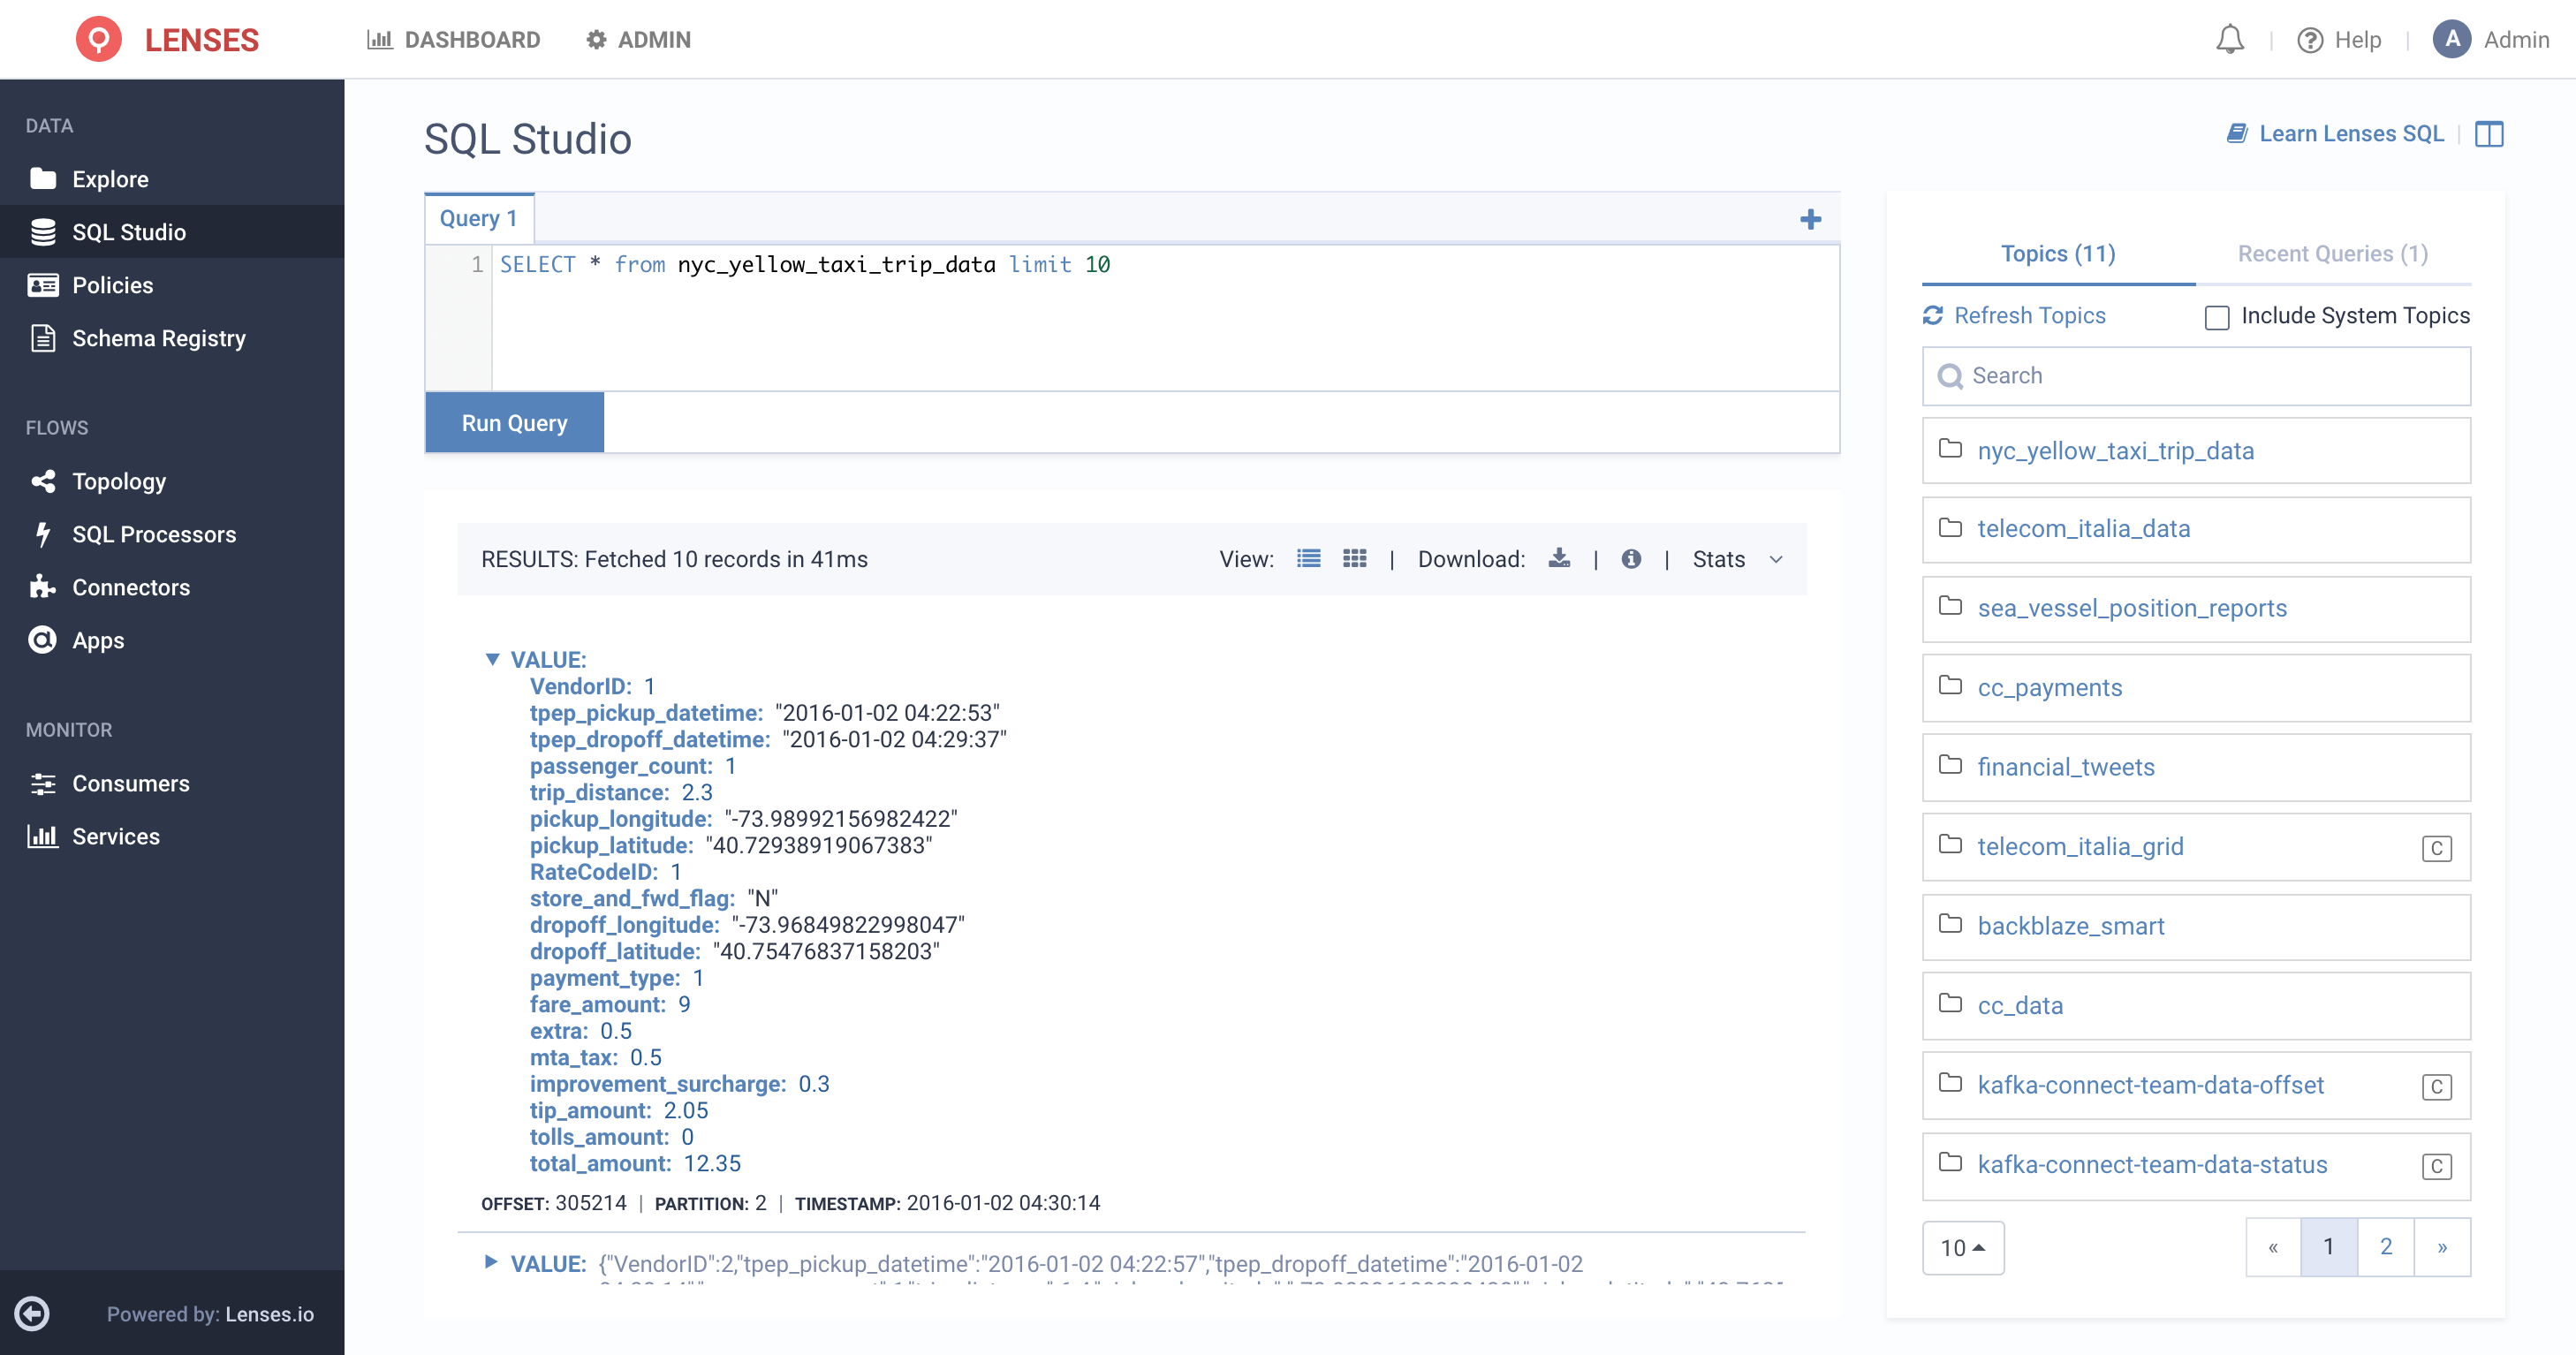Open the Stats dropdown
Screen dimensions: 2576x1355
[1737, 559]
